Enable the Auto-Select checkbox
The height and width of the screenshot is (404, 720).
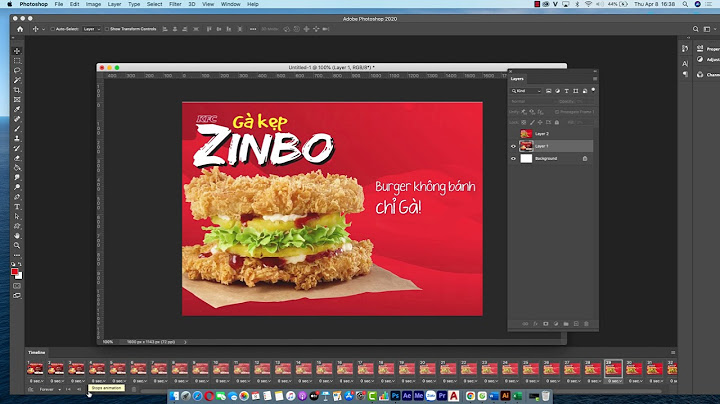click(x=52, y=29)
